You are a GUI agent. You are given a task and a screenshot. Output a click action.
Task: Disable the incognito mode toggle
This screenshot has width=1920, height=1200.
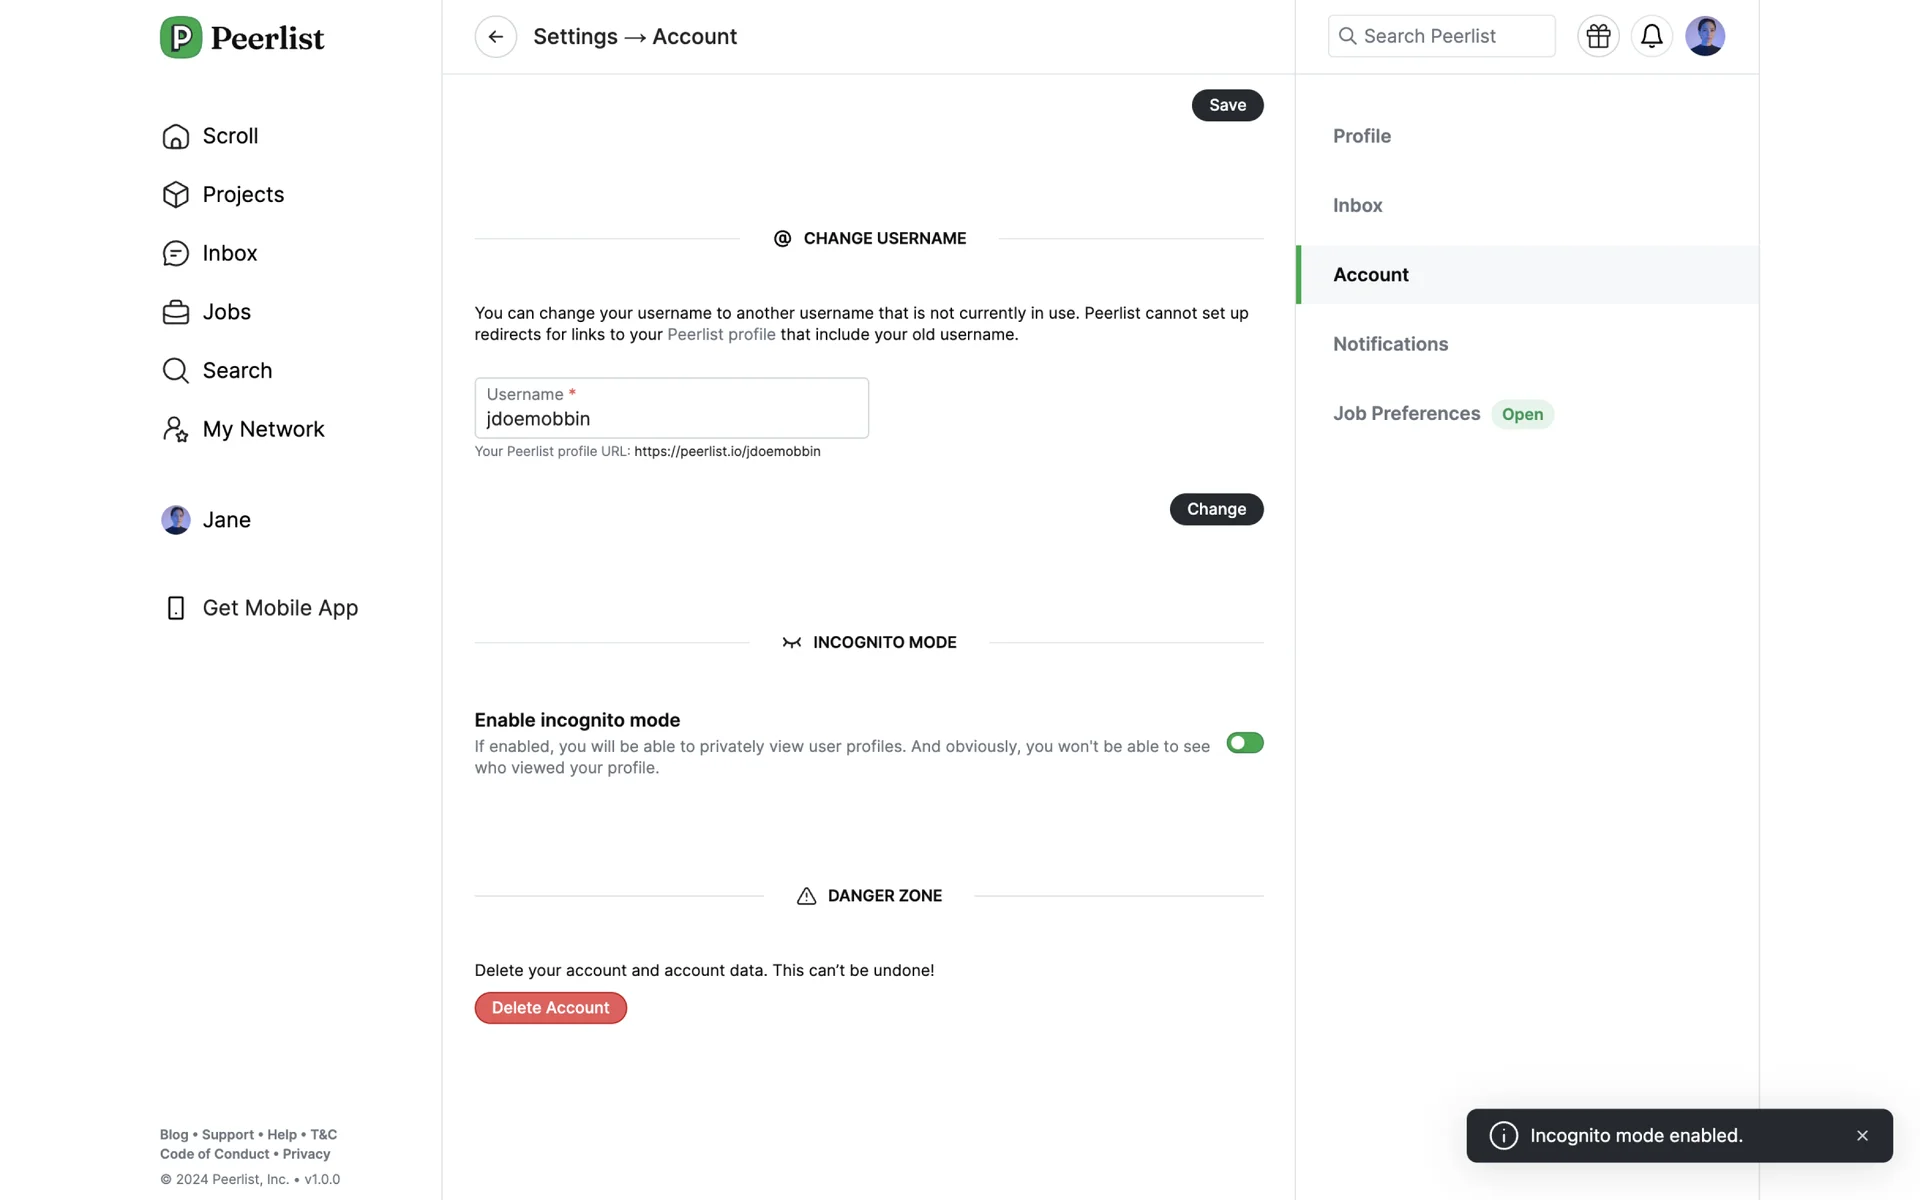coord(1244,743)
